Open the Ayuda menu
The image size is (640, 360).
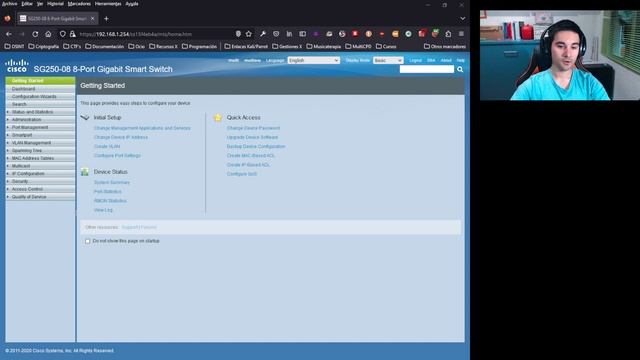pos(132,4)
